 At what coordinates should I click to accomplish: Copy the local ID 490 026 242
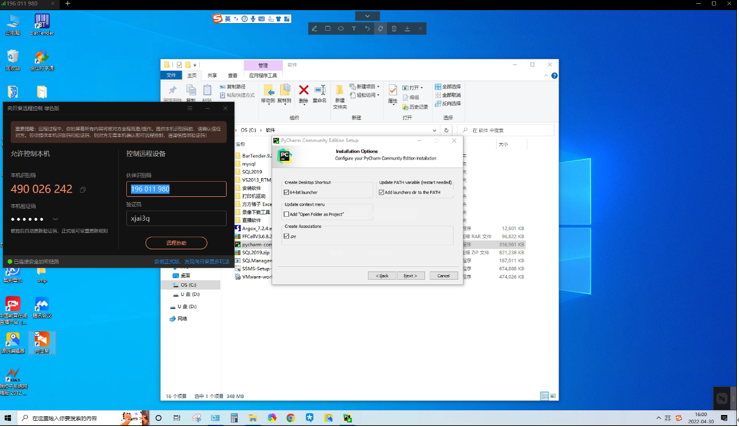click(83, 189)
